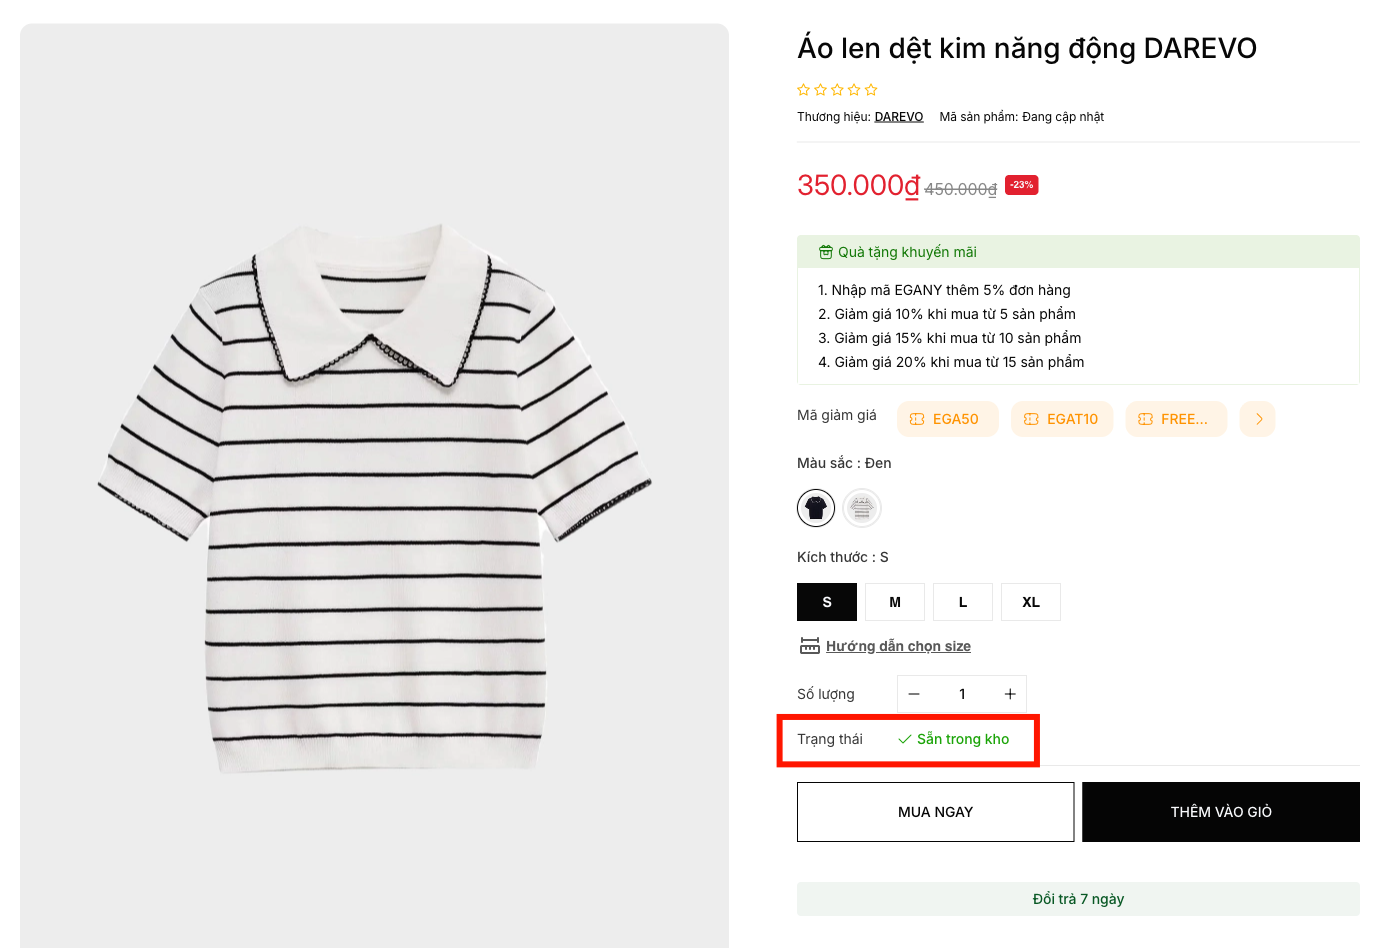
Task: Select size M option
Action: tap(895, 602)
